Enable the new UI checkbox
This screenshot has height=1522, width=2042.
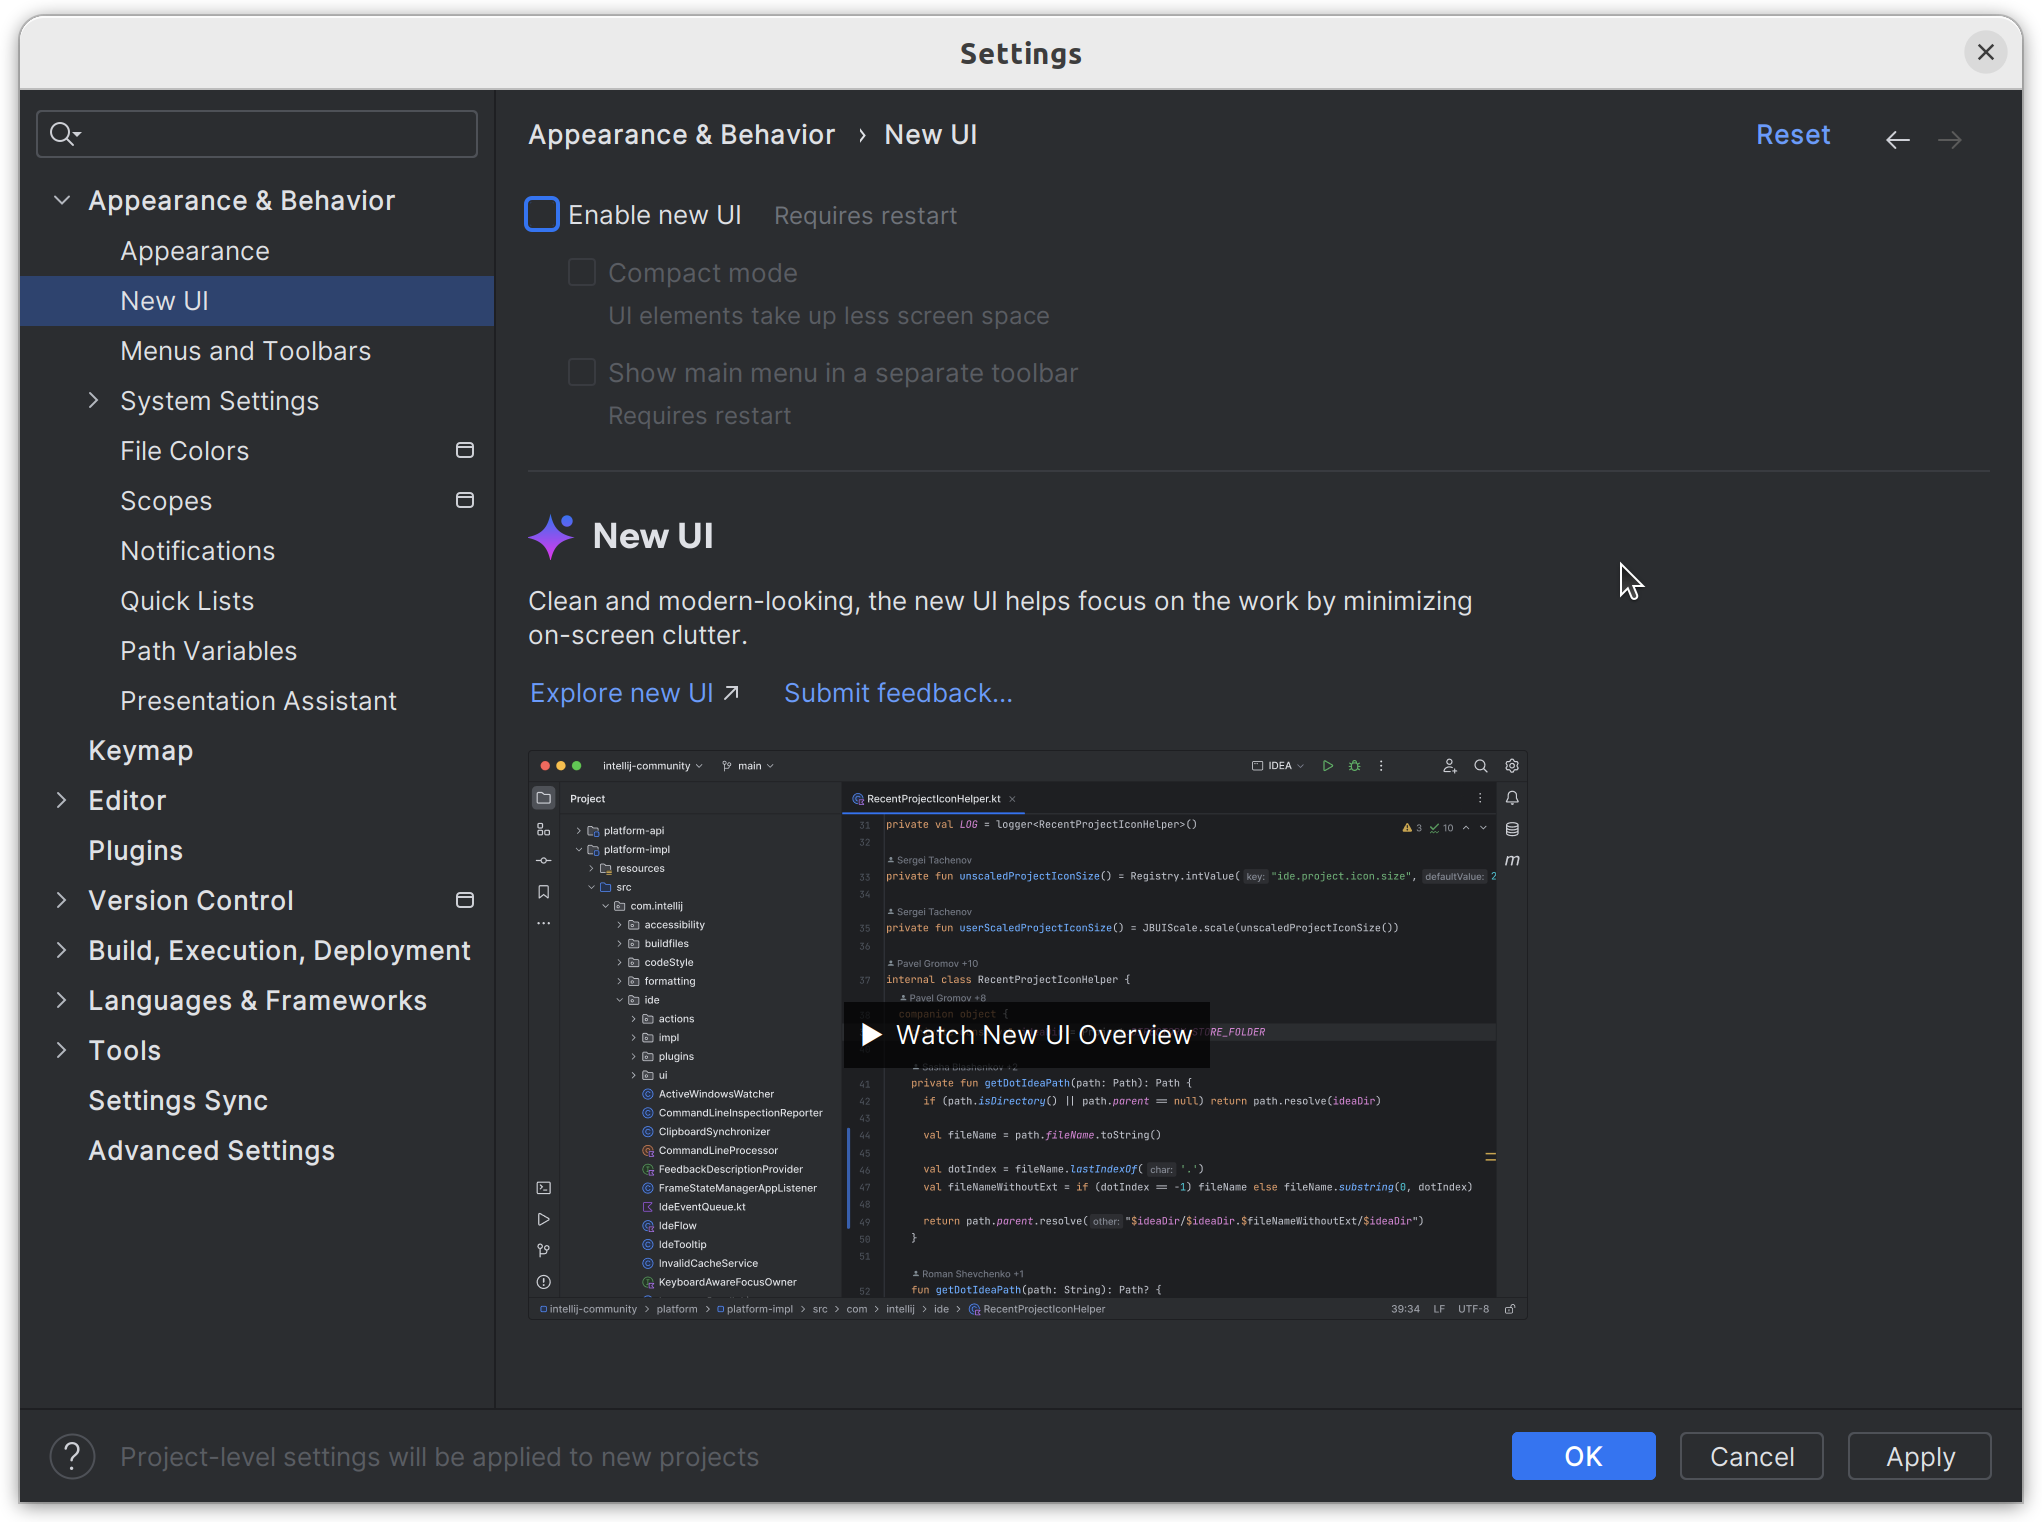pos(542,214)
